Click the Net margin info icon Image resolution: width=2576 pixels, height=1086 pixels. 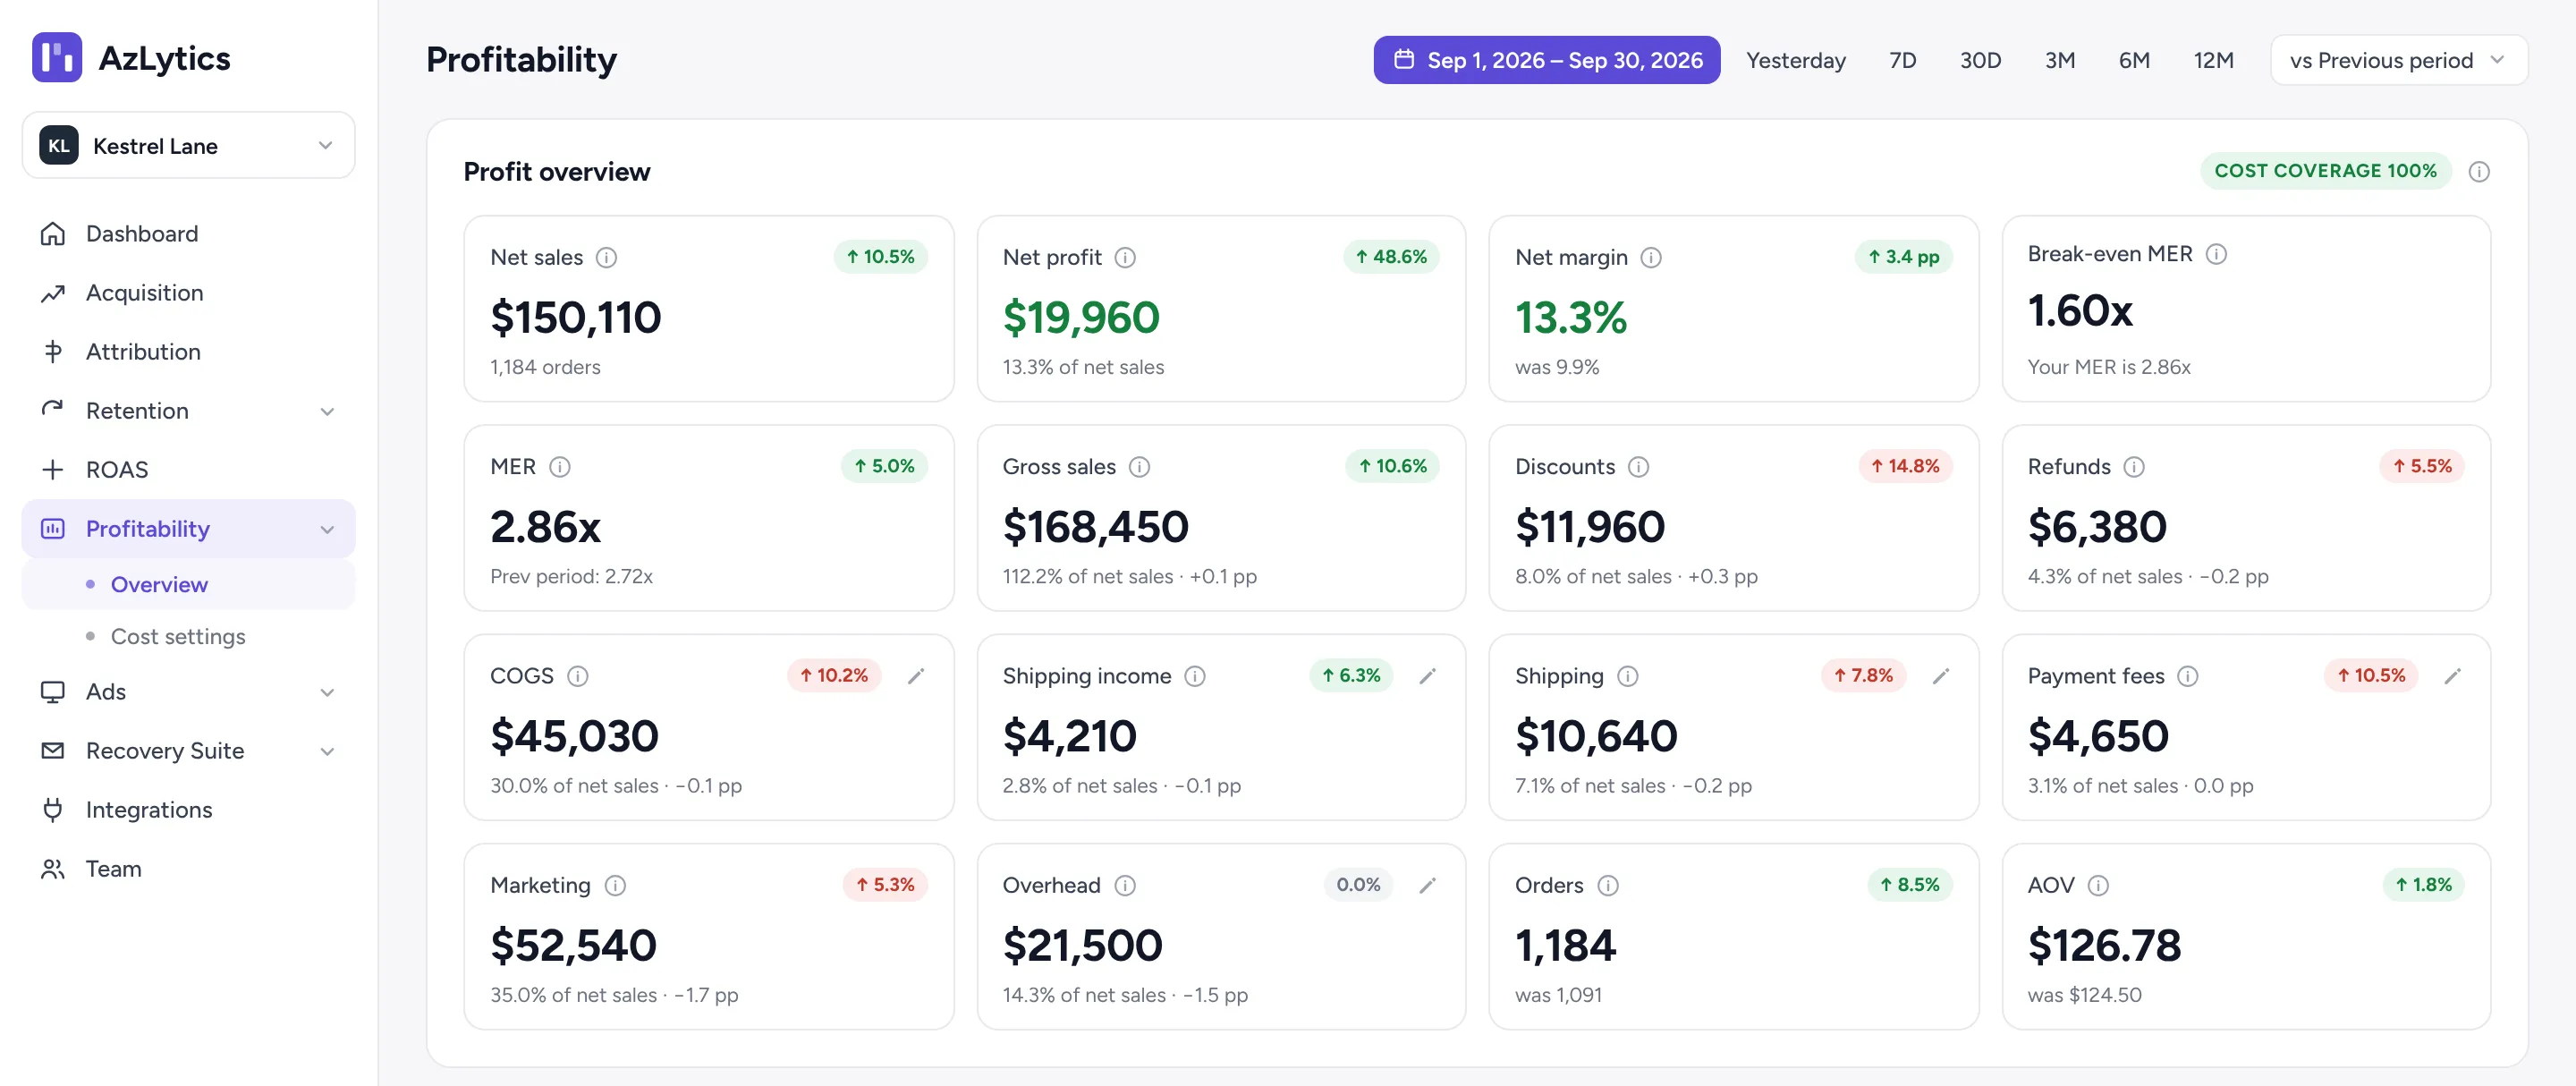1651,257
